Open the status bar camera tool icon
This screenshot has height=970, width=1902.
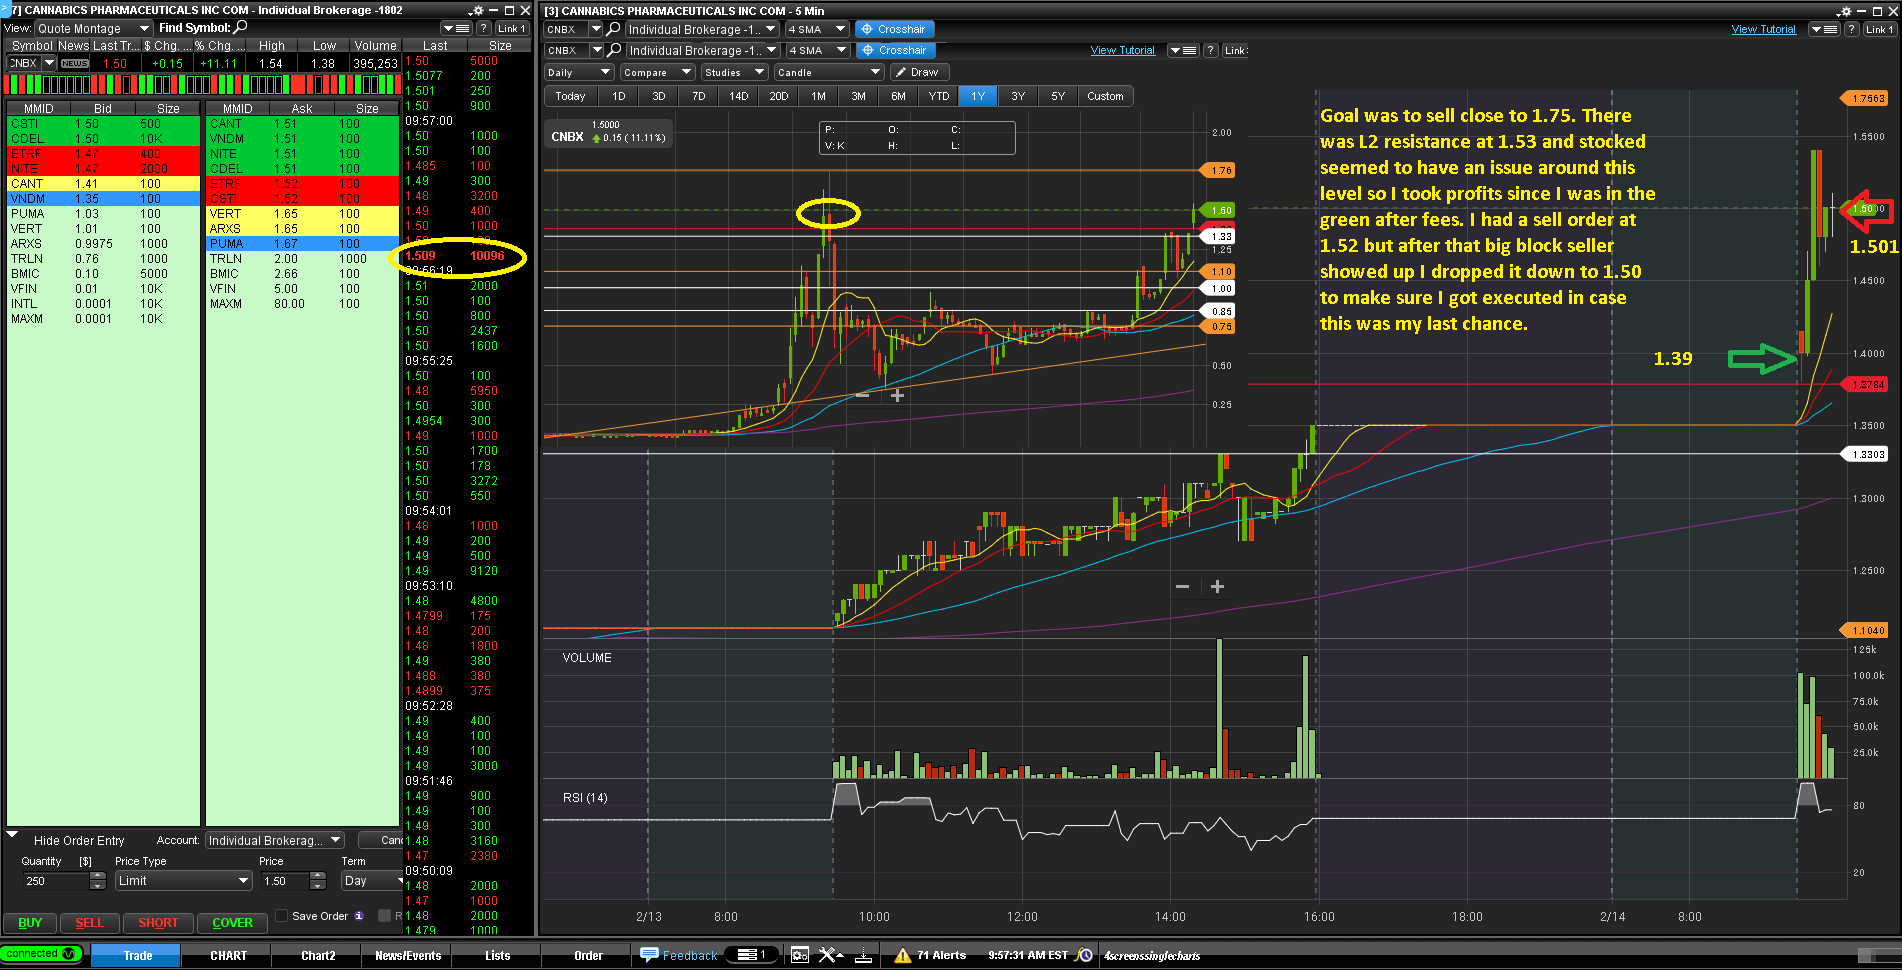coord(799,955)
